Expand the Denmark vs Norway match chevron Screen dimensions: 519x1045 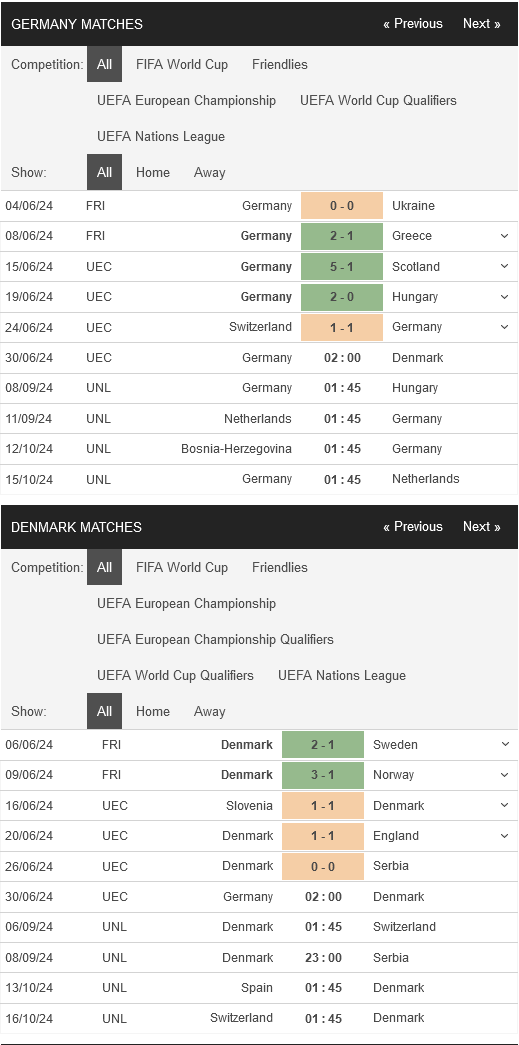(504, 774)
